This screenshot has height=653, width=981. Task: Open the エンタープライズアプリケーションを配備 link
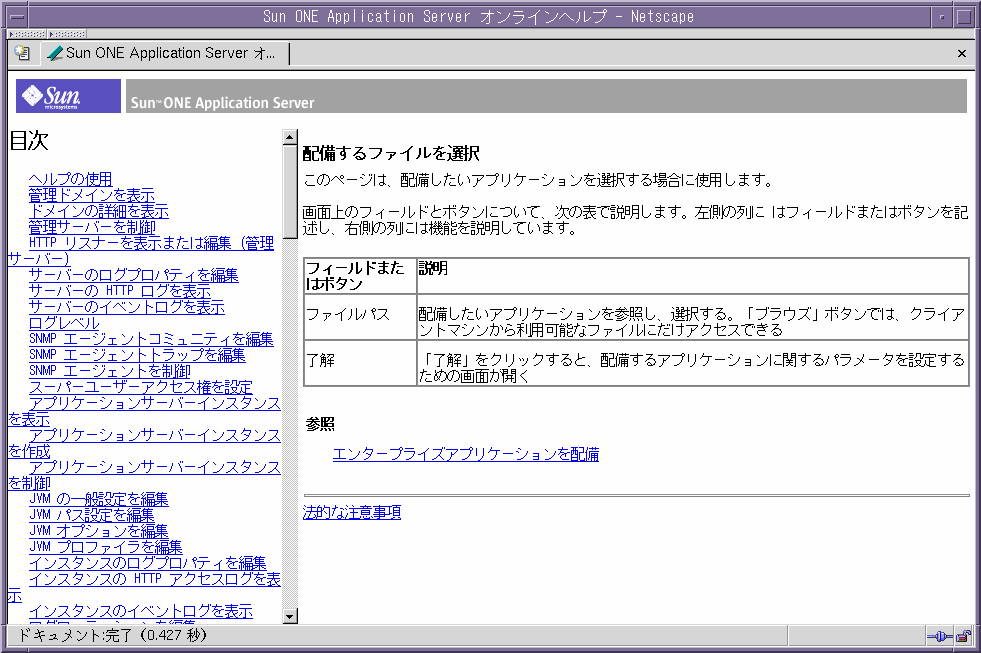(466, 454)
